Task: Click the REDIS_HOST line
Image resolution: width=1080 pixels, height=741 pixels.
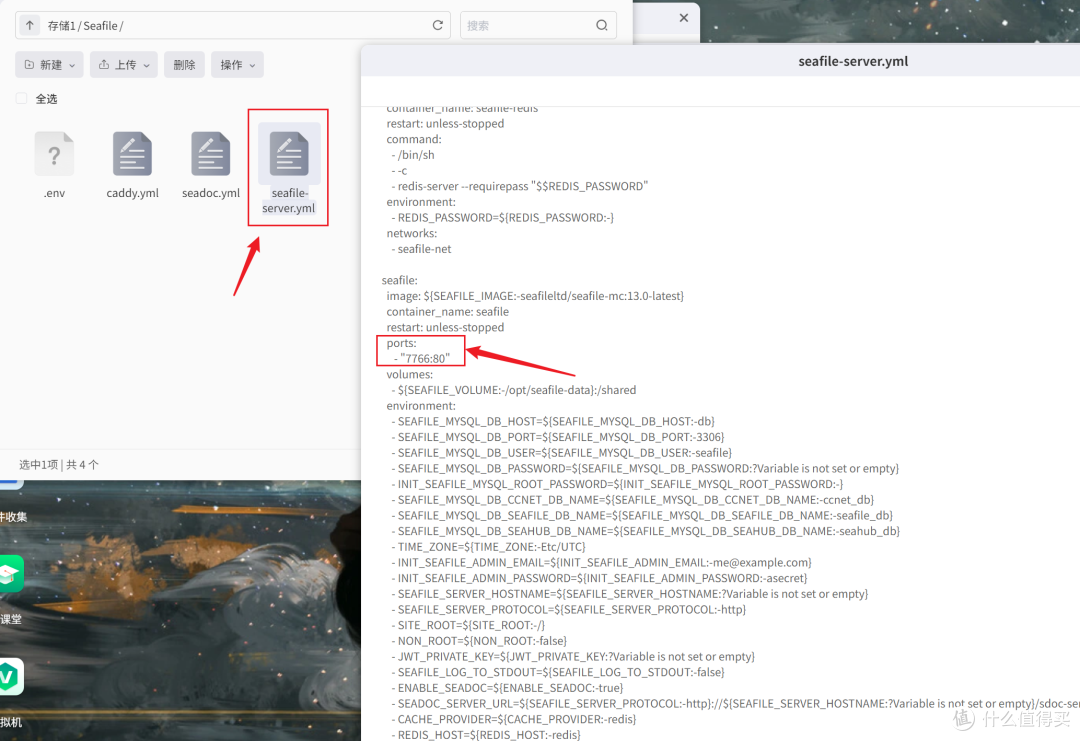Action: click(486, 735)
